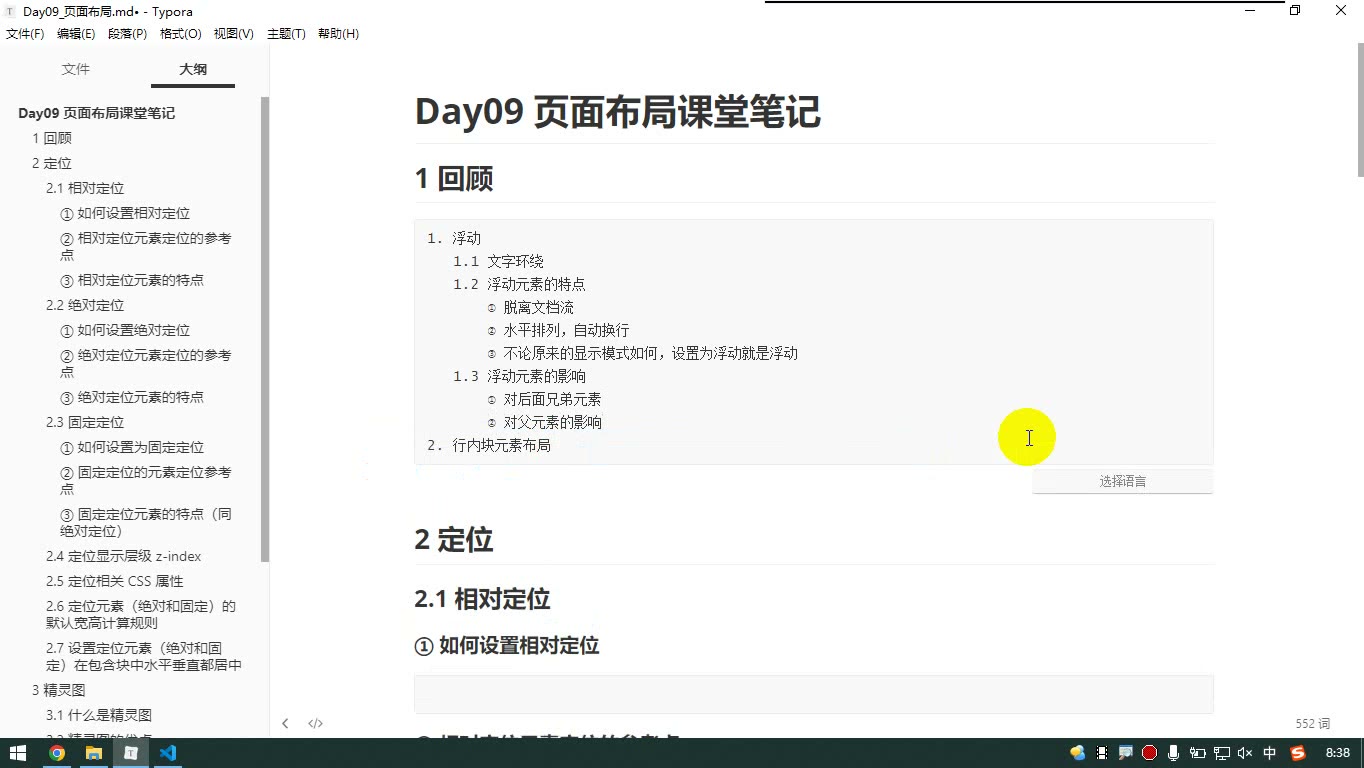1364x768 pixels.
Task: Open the Windows Start menu
Action: [18, 753]
